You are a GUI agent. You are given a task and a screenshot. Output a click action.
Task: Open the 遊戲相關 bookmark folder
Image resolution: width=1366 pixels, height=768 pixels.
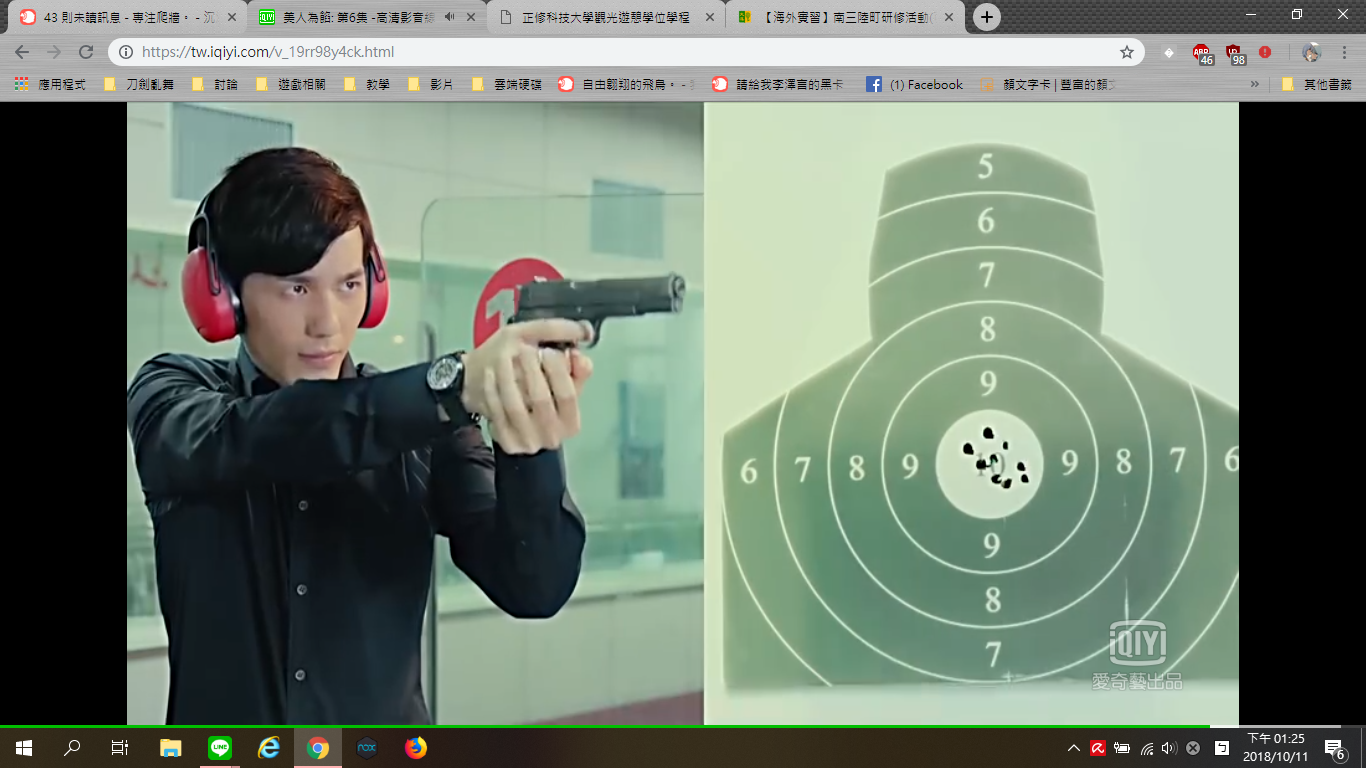point(291,85)
